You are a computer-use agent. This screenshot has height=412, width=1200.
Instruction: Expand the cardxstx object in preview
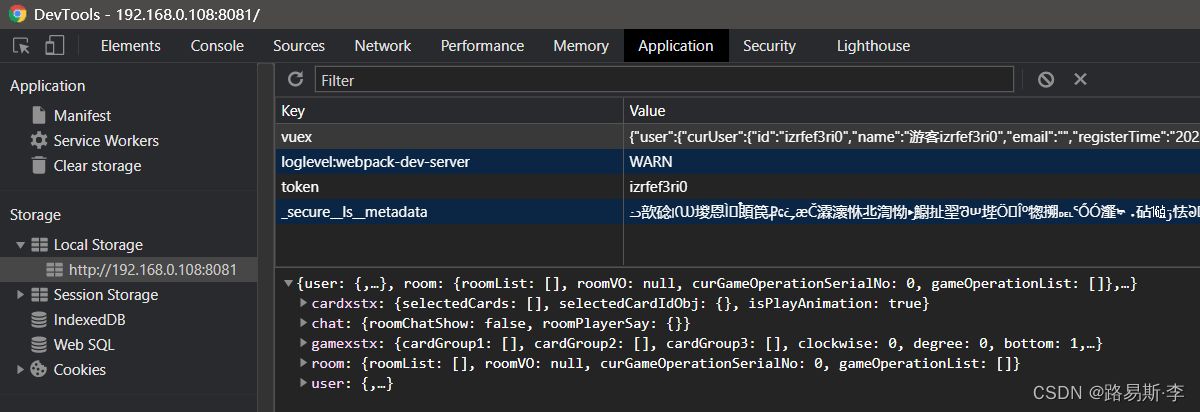tap(304, 303)
